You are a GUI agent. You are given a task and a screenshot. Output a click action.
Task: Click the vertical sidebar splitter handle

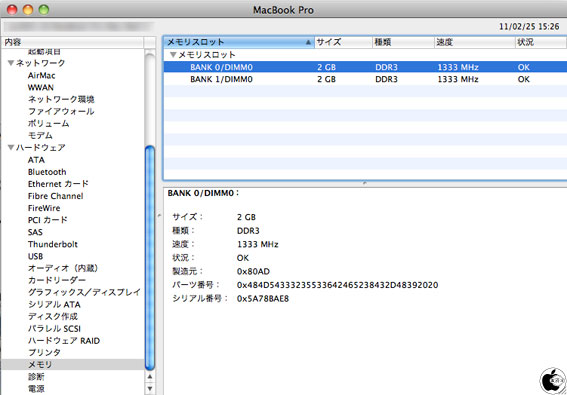(x=159, y=216)
